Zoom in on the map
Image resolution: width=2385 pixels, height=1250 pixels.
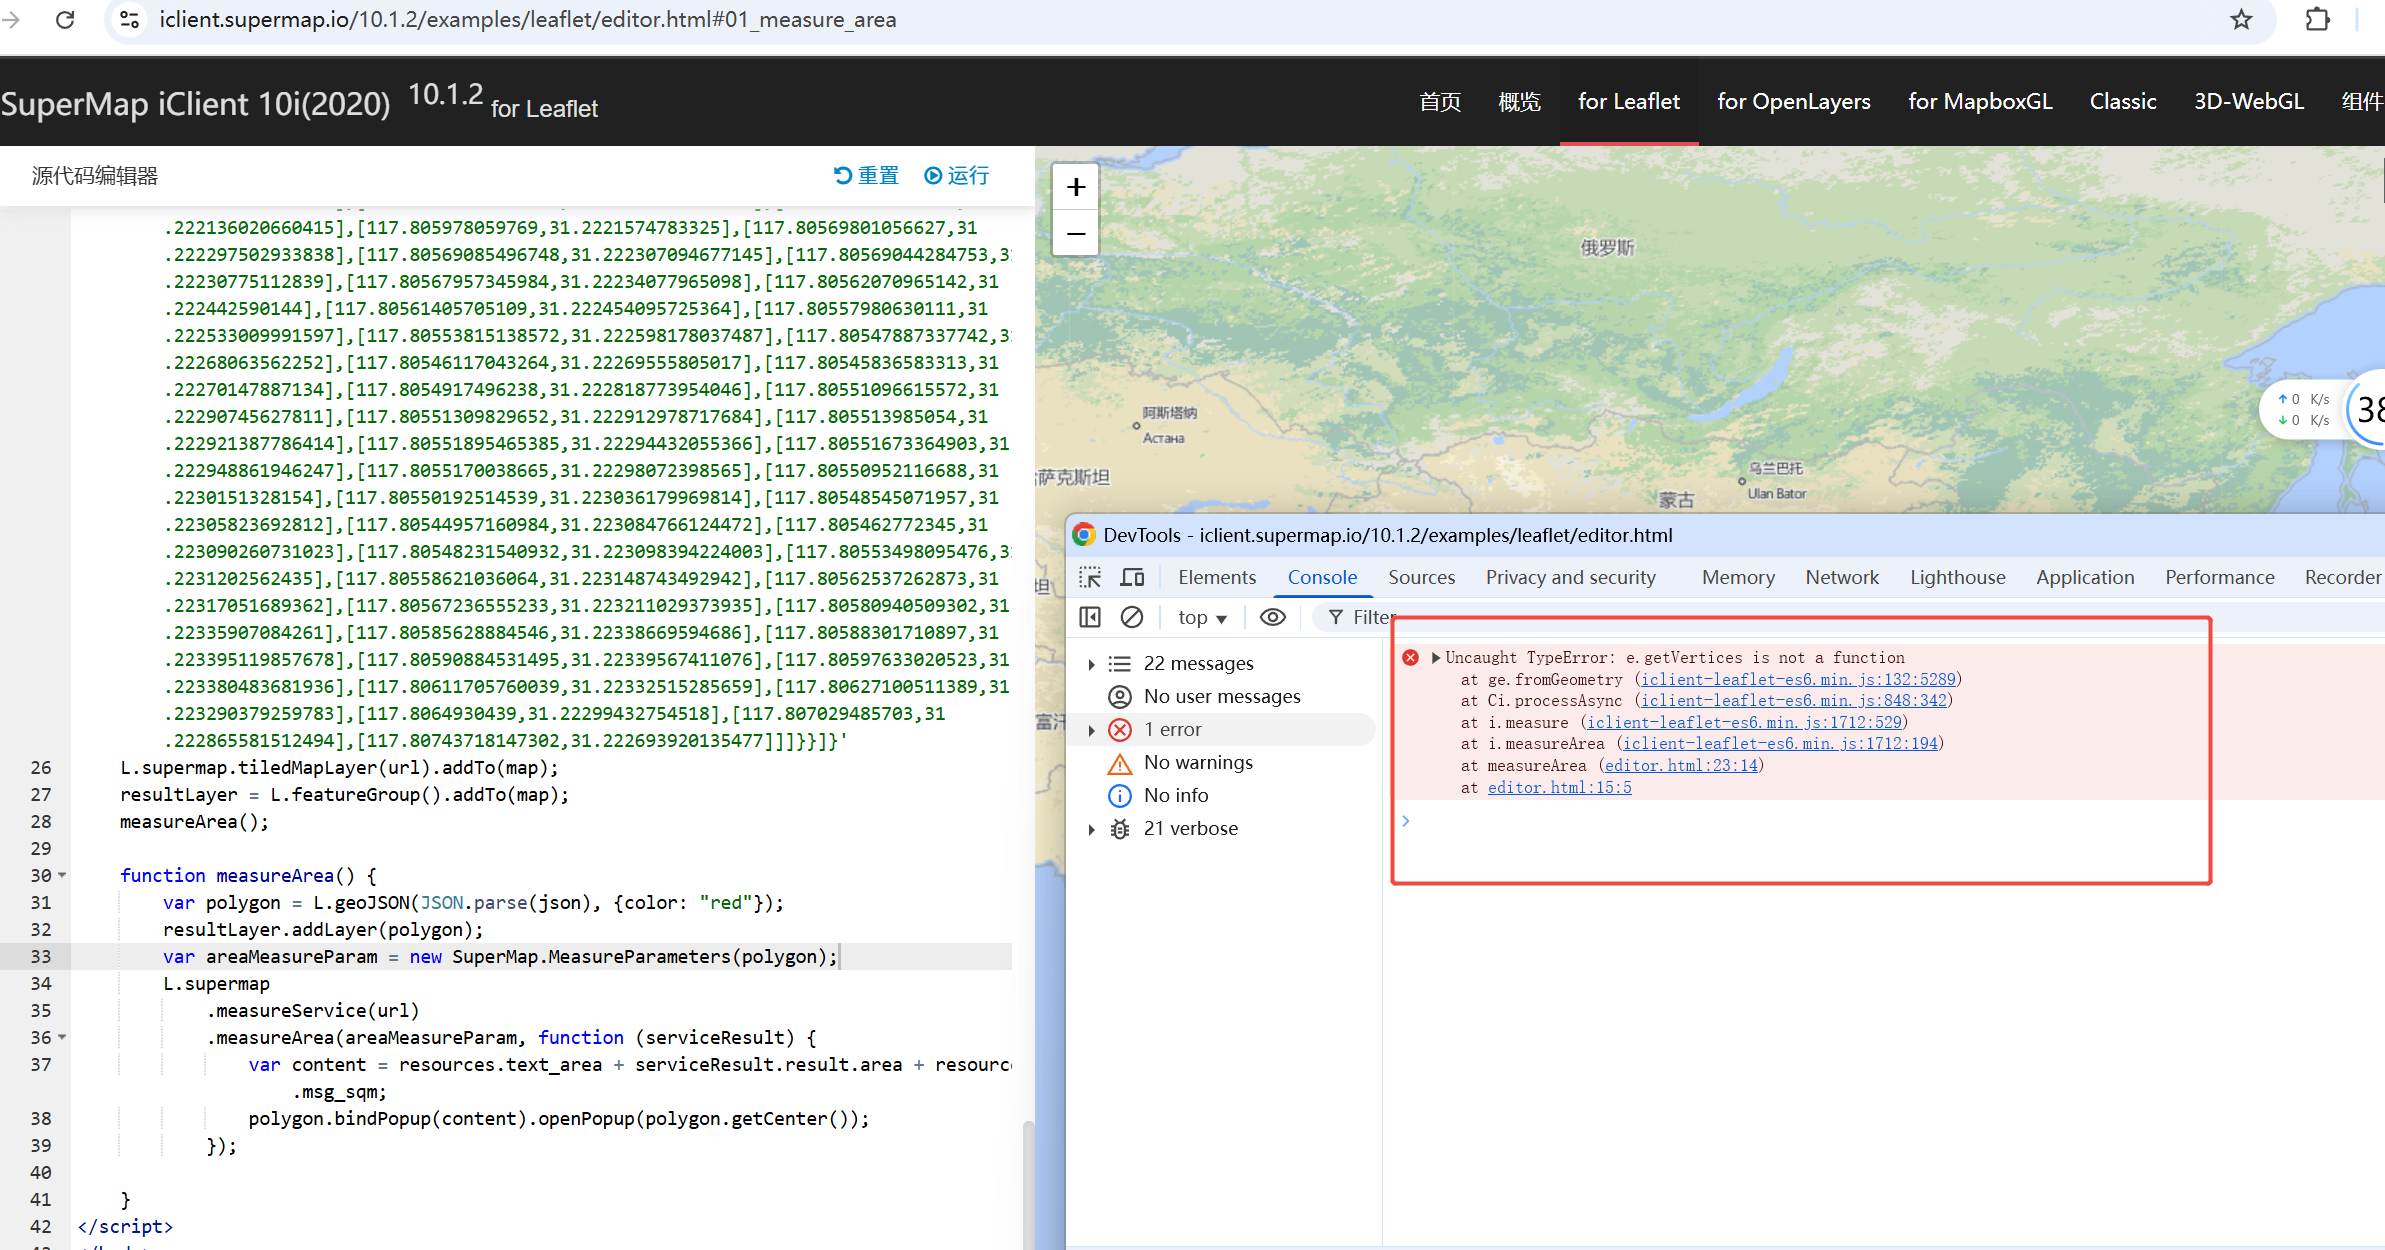(x=1076, y=187)
